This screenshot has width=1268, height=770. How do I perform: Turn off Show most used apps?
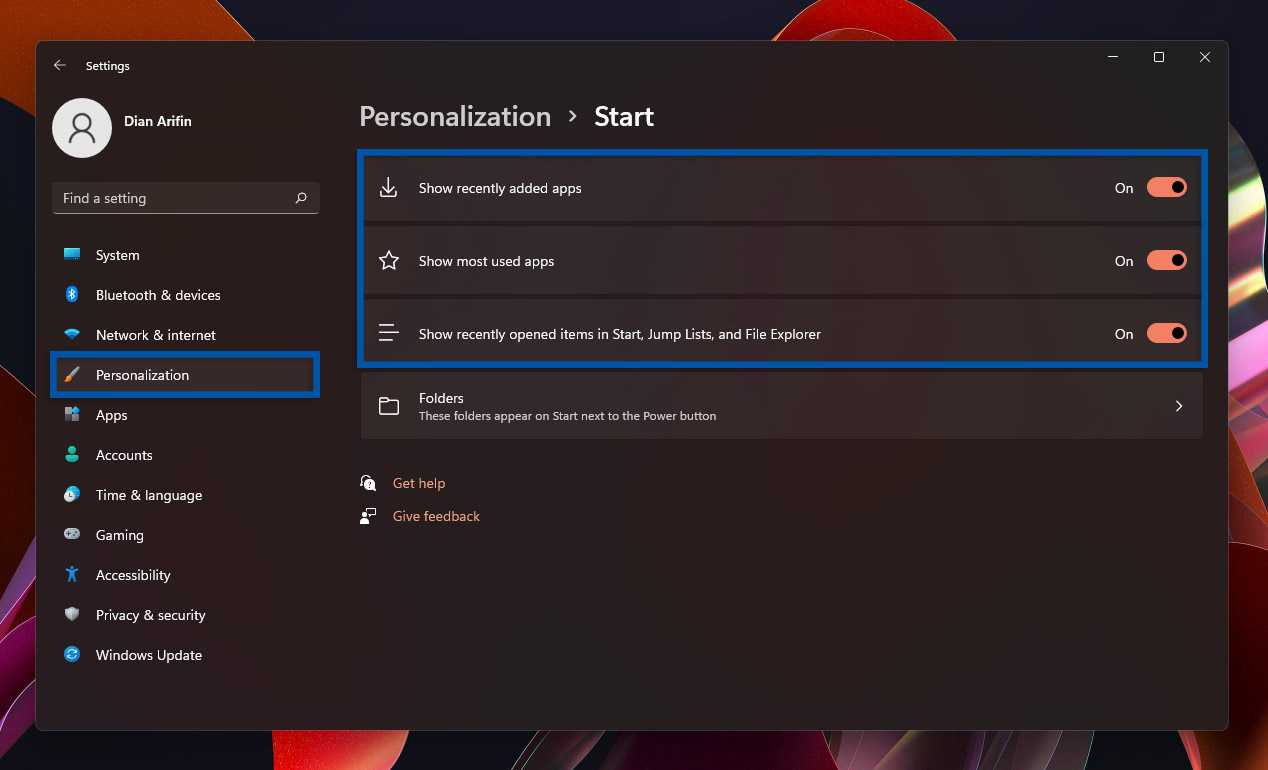pyautogui.click(x=1167, y=260)
